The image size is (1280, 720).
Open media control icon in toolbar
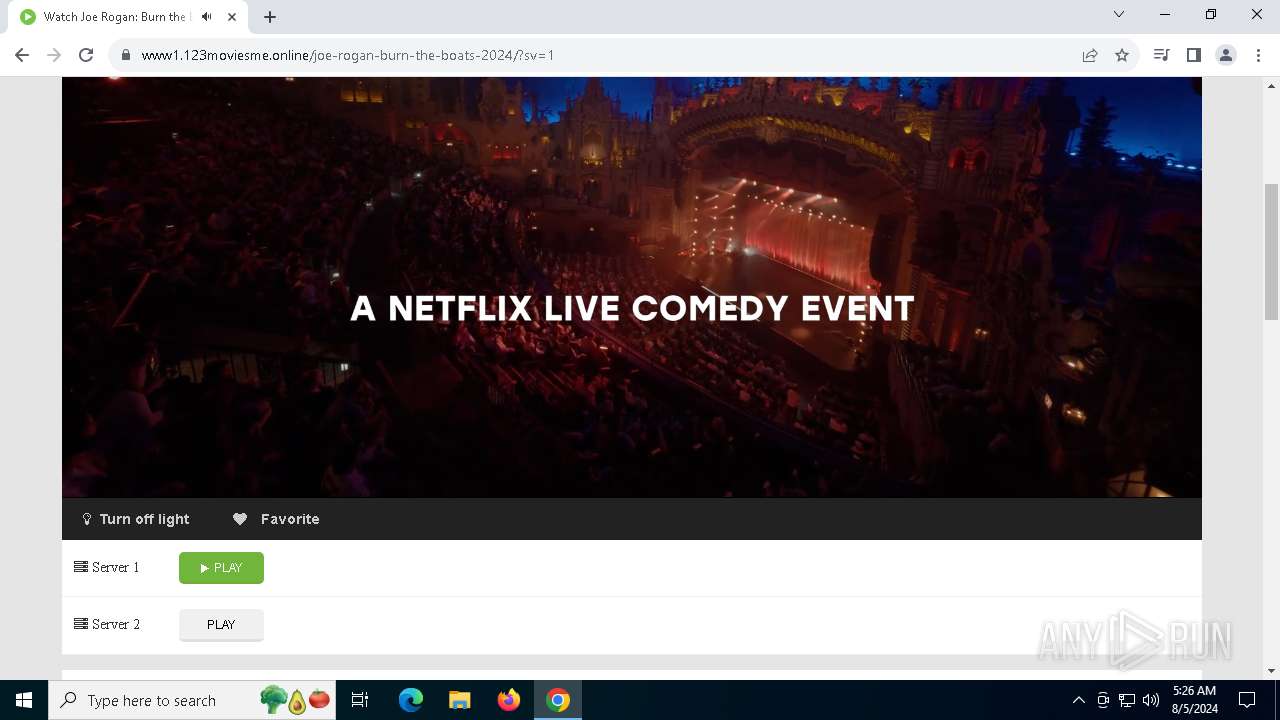pyautogui.click(x=1161, y=55)
